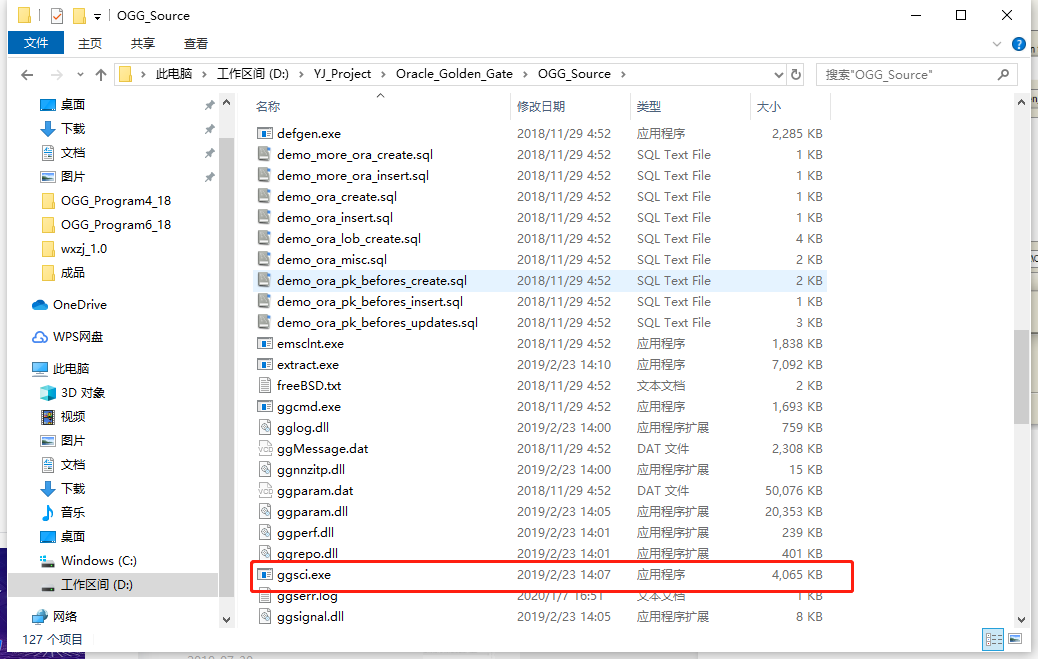This screenshot has width=1038, height=659.
Task: Open 成品 folder in sidebar
Action: tap(72, 273)
